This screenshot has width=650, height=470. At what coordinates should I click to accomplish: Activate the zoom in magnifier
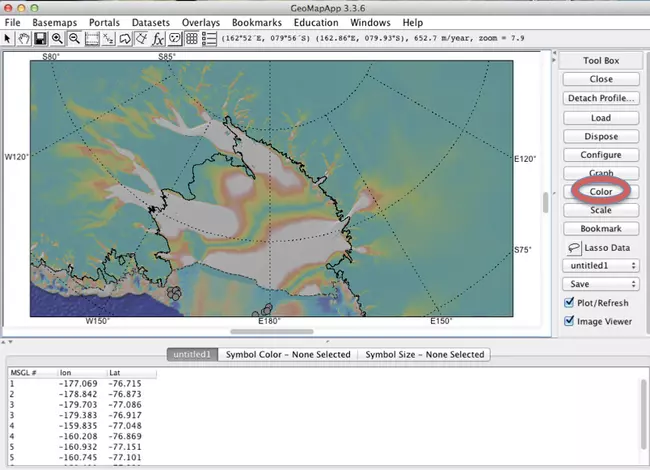[57, 38]
